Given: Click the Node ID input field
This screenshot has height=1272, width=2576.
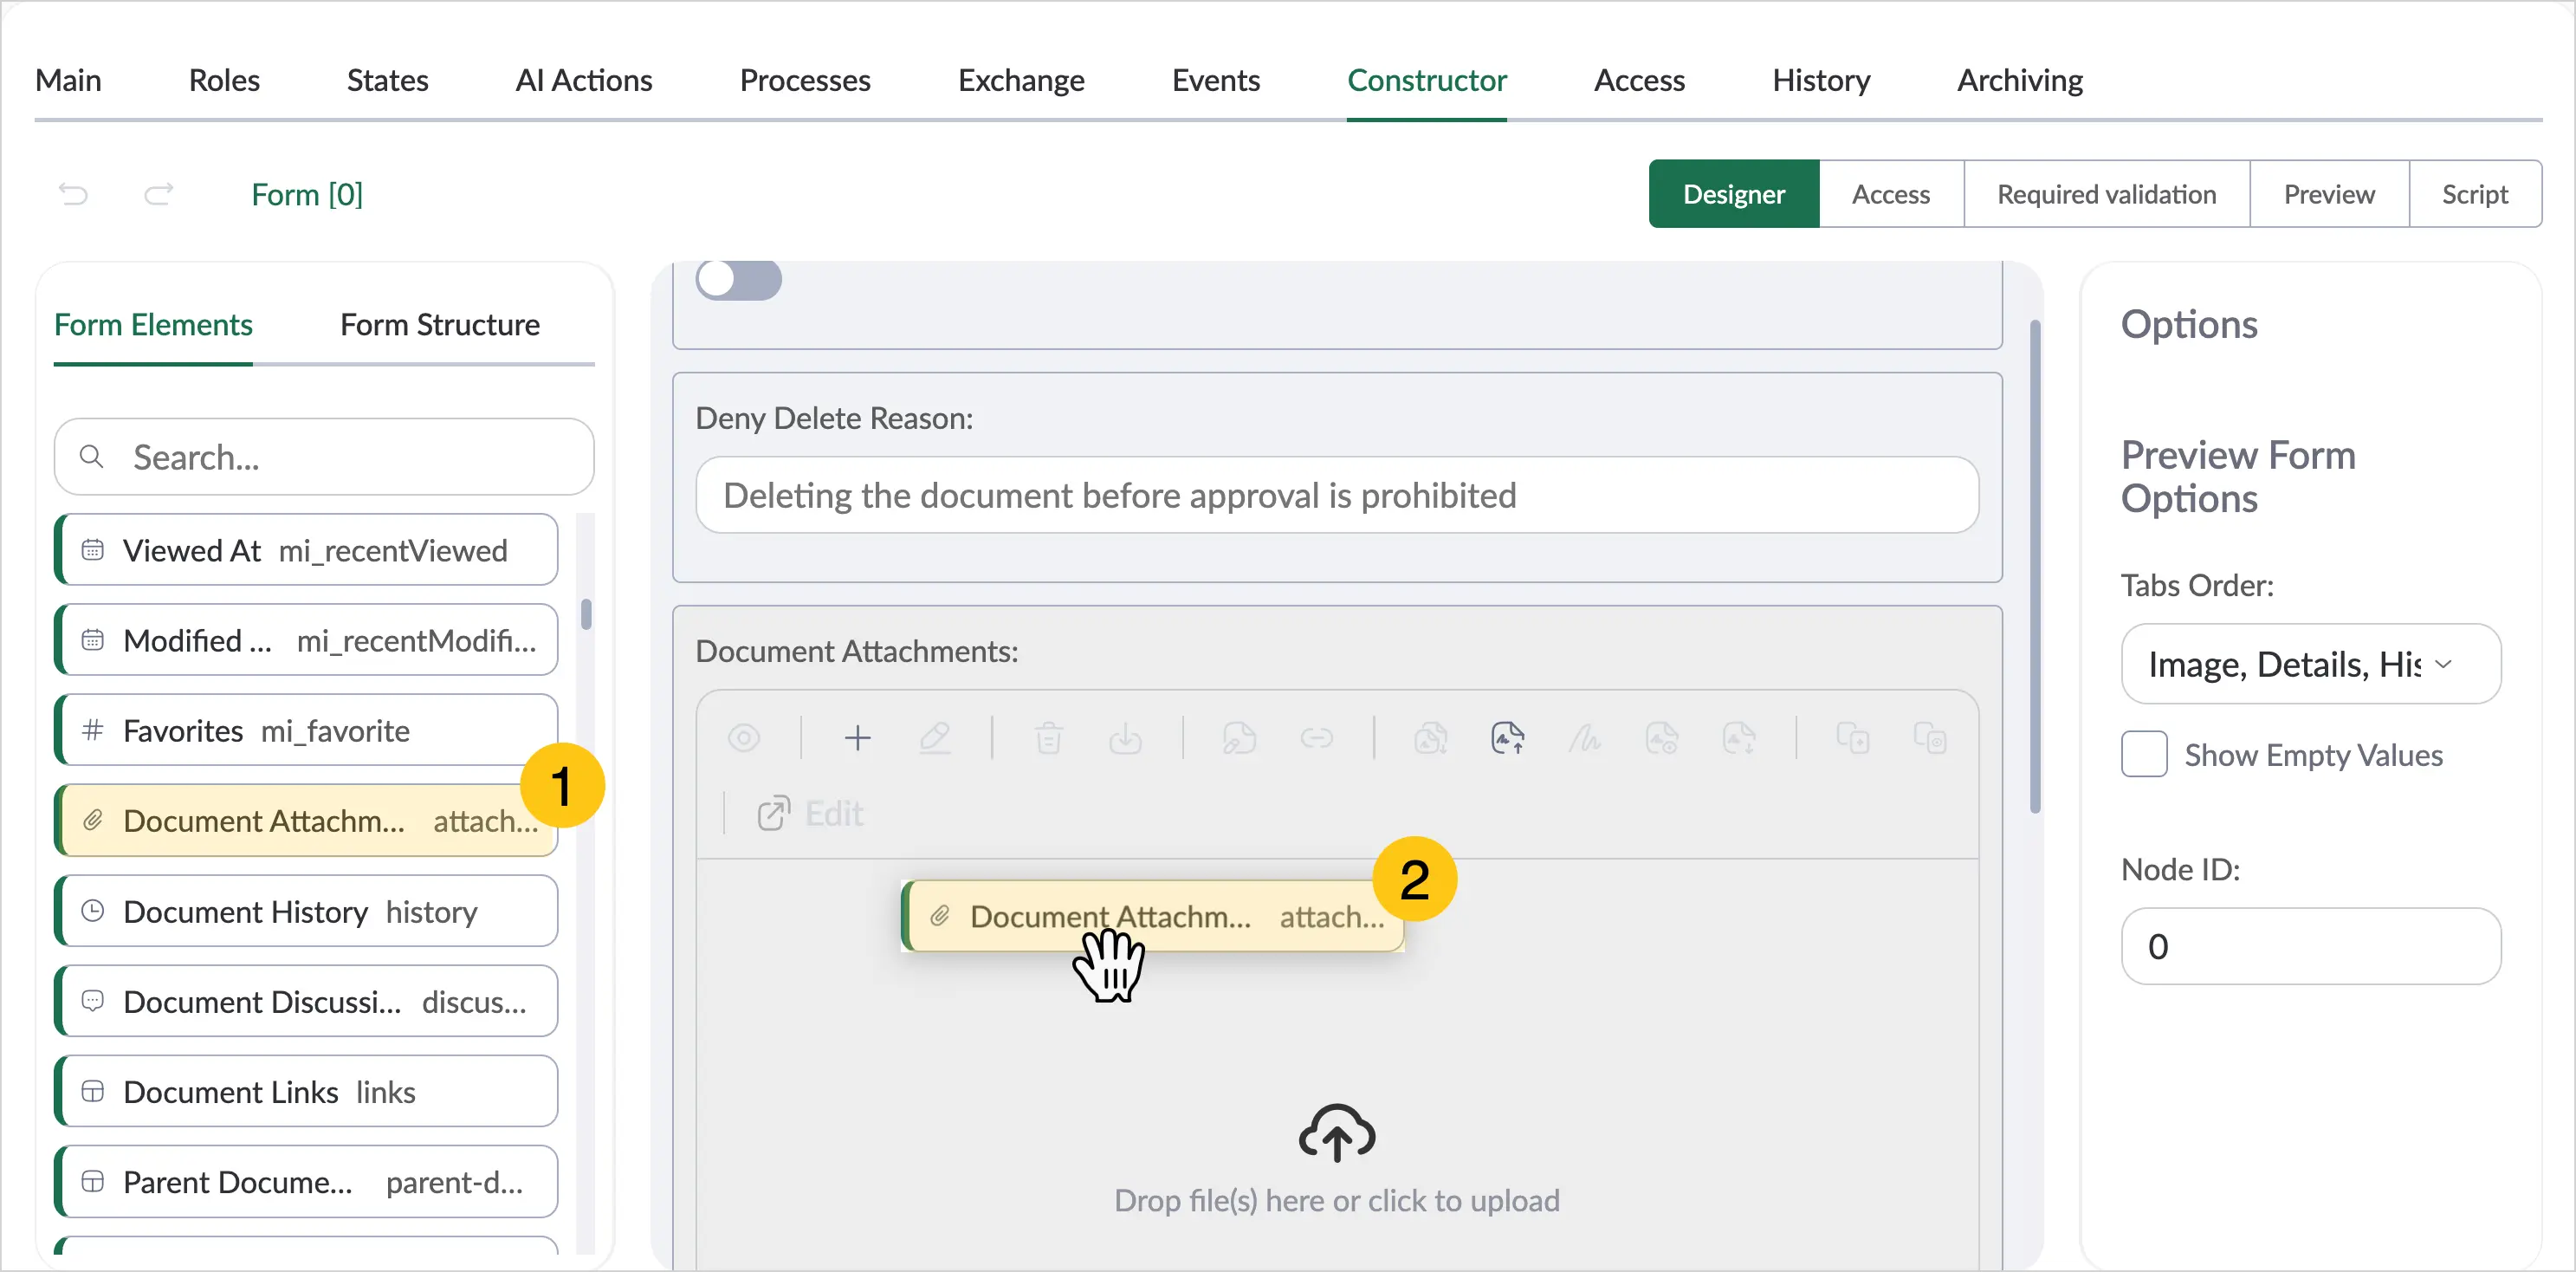Looking at the screenshot, I should tap(2311, 946).
